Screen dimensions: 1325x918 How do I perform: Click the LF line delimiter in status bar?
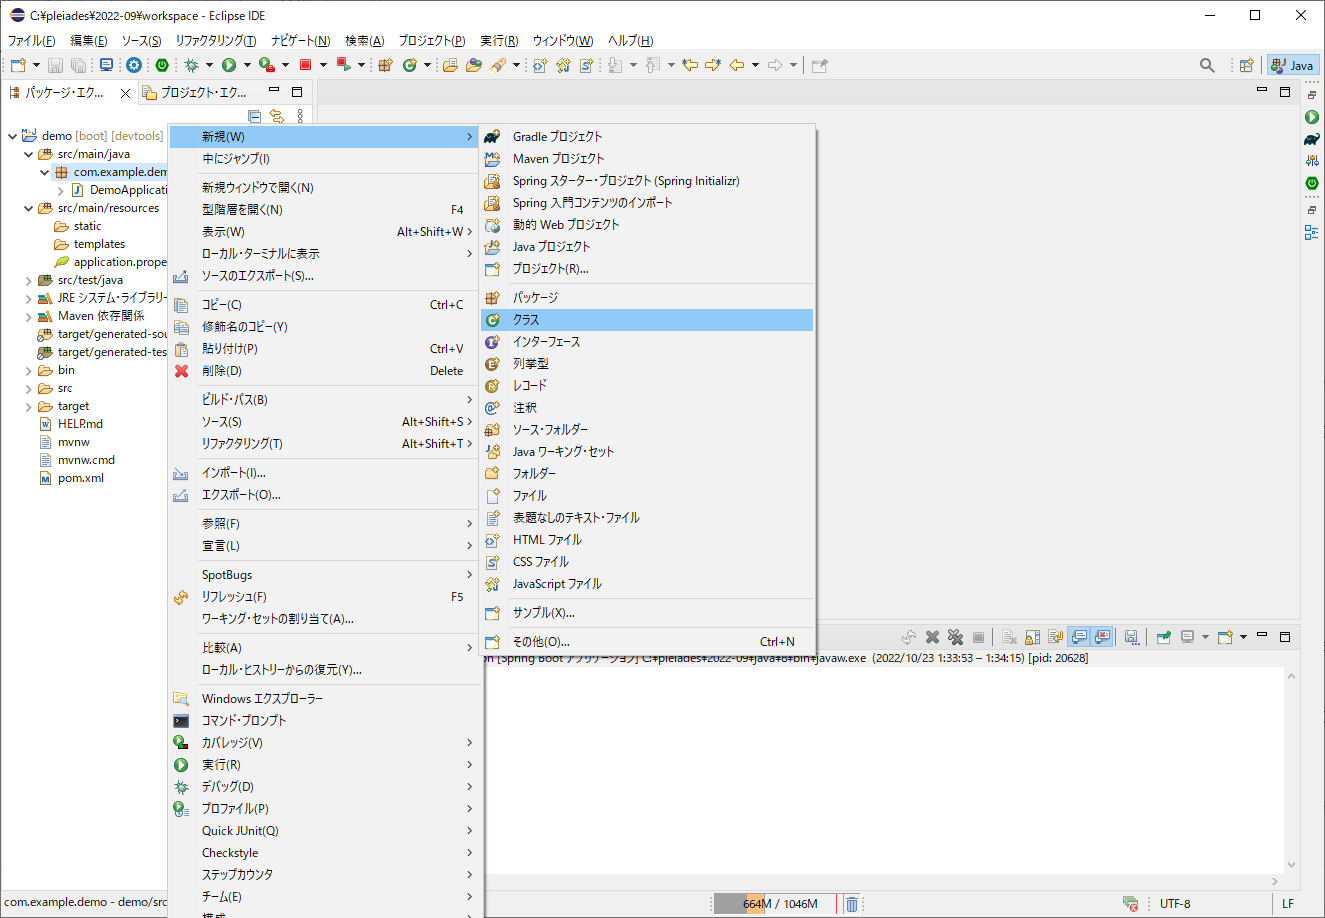pyautogui.click(x=1288, y=904)
